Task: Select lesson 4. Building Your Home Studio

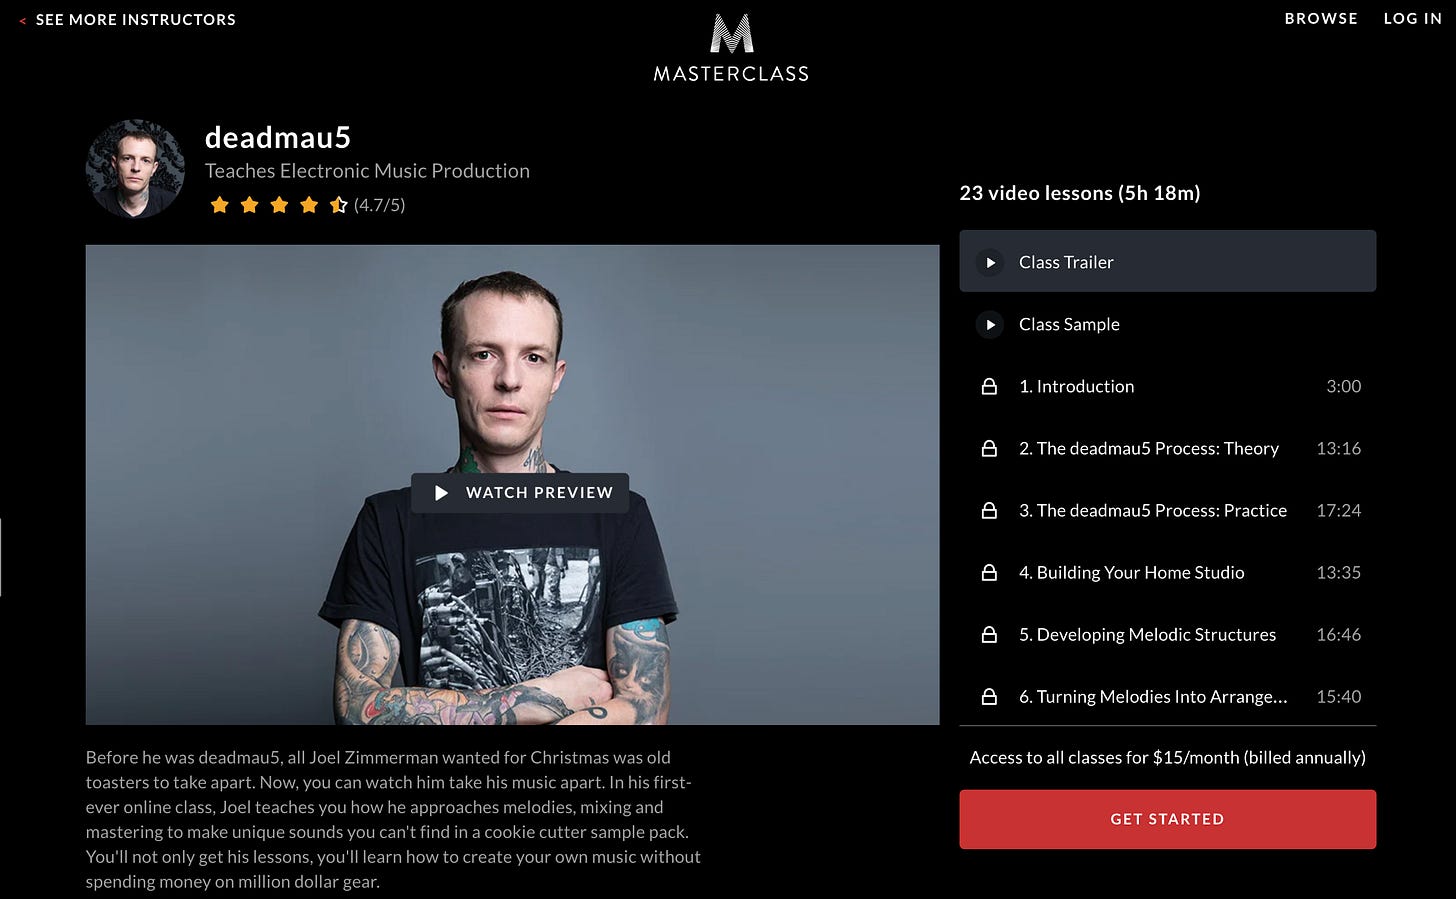Action: point(1167,572)
